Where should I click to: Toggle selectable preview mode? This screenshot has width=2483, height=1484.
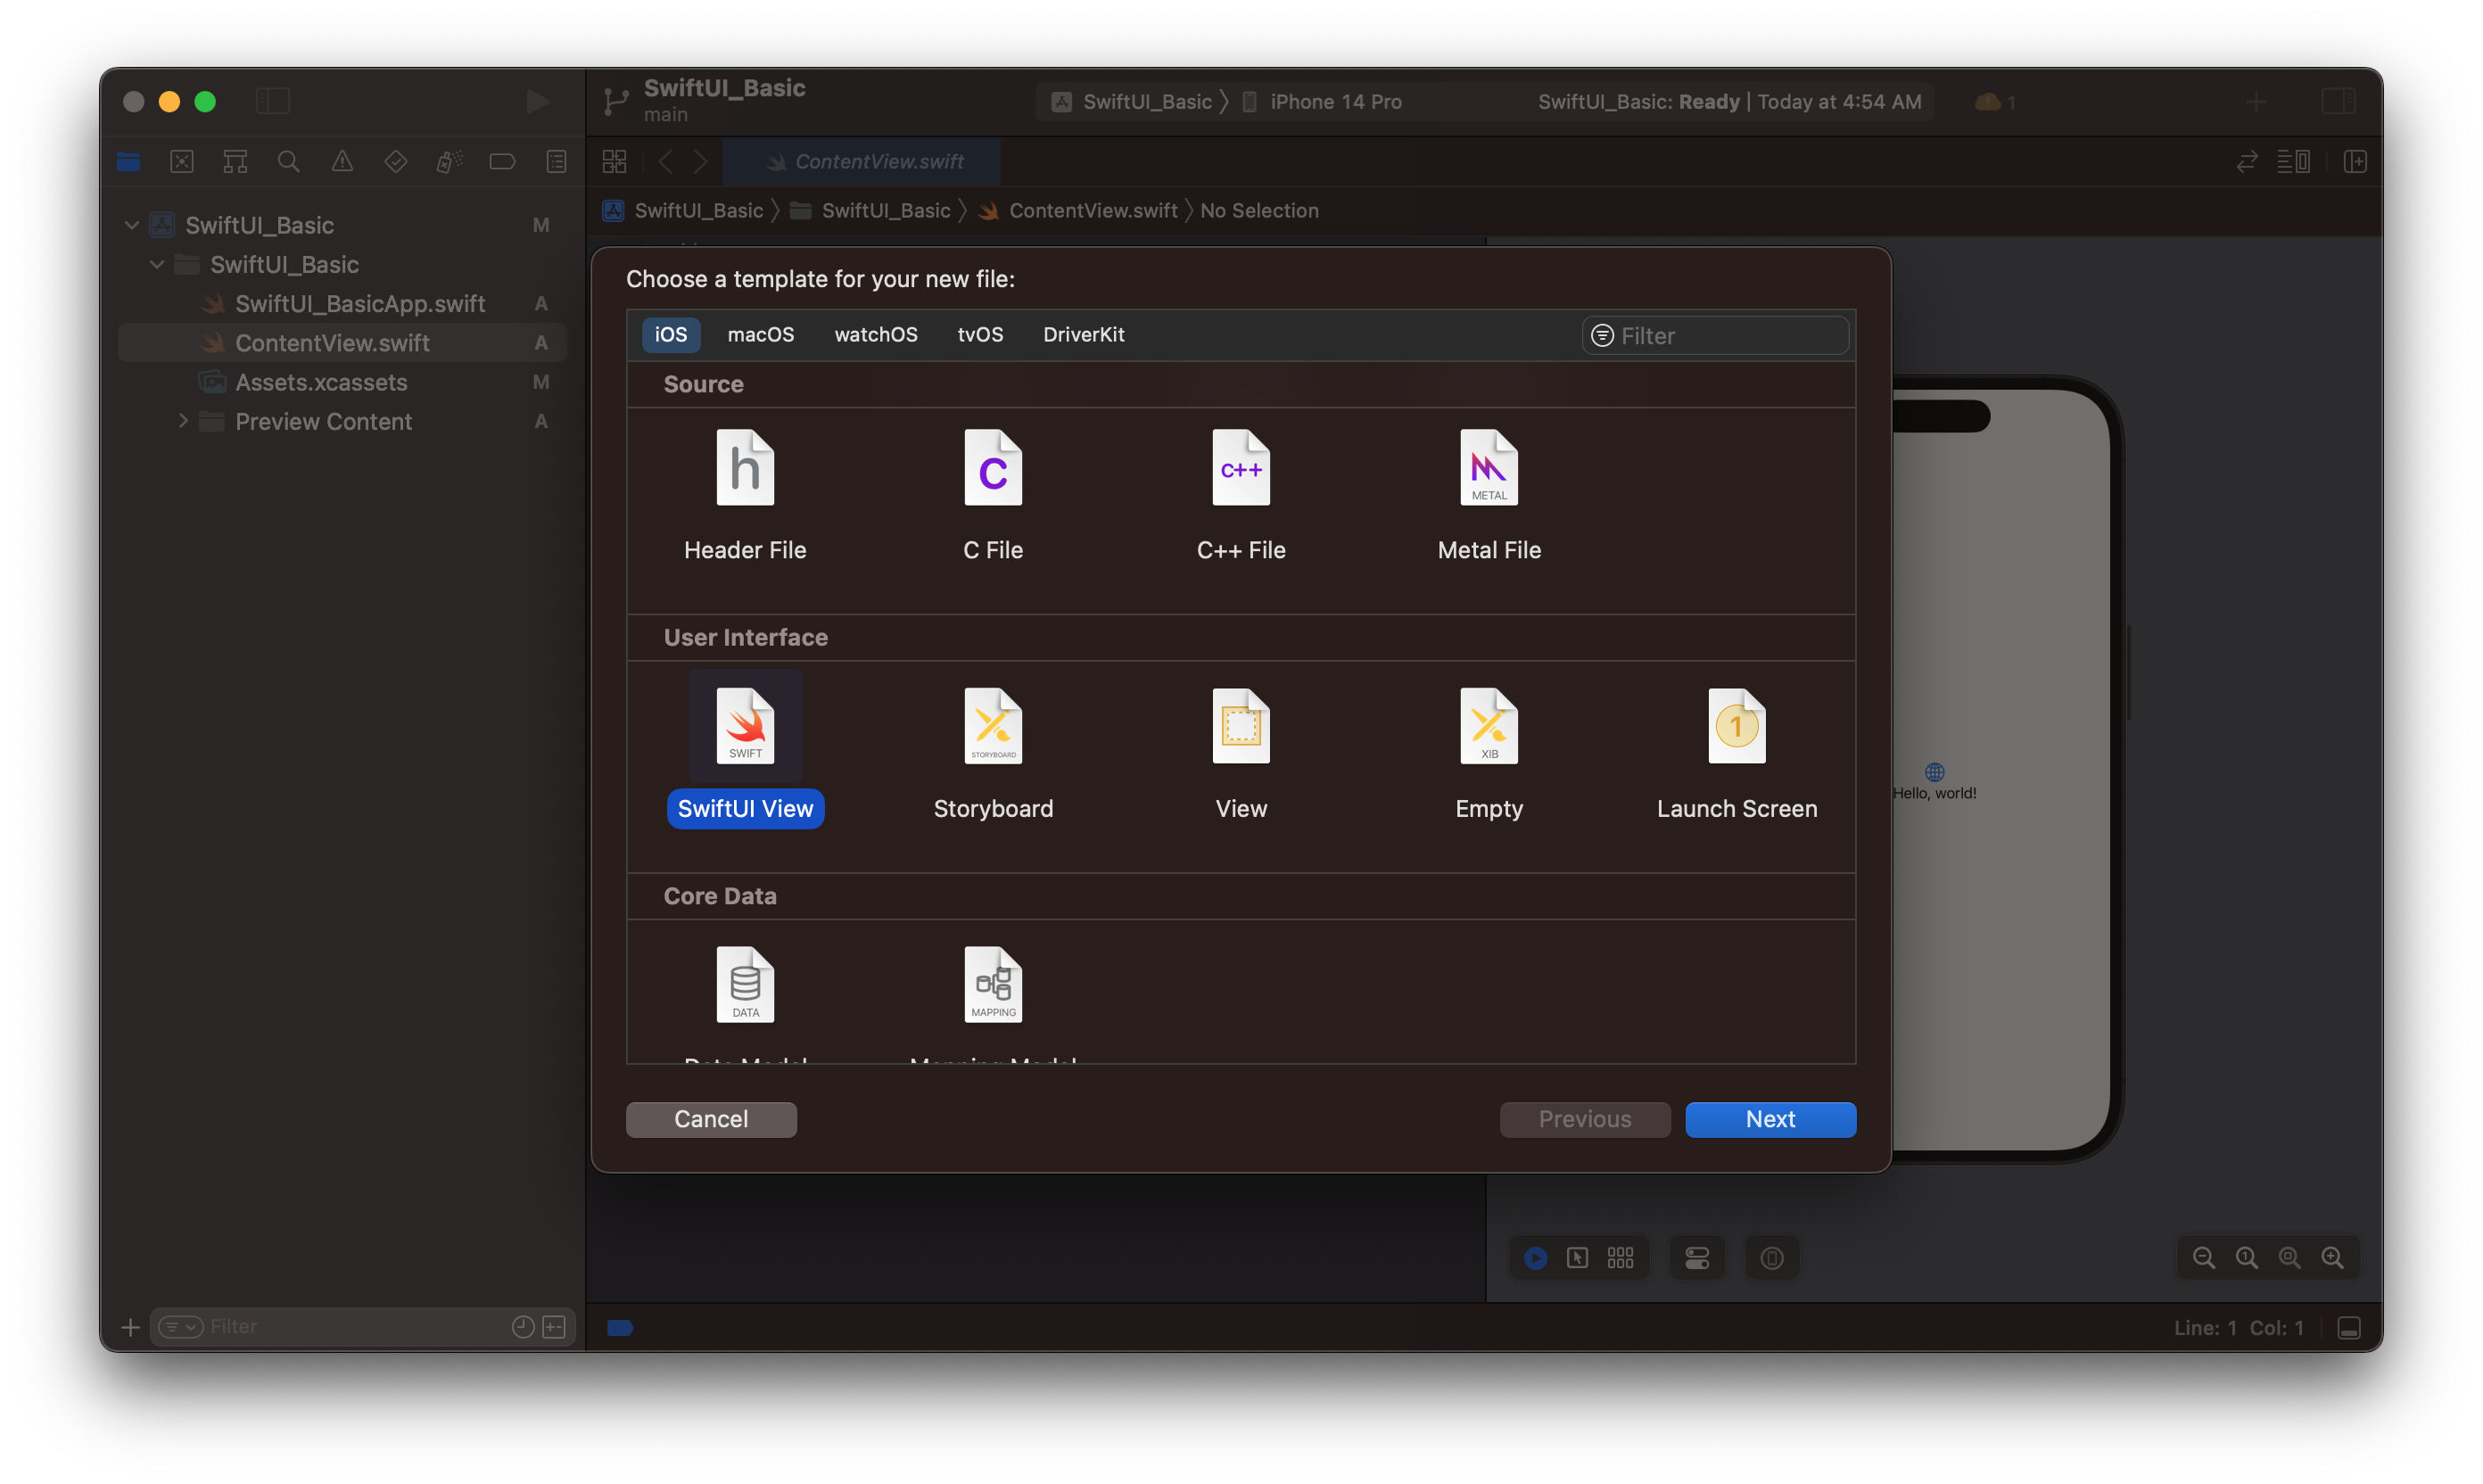pos(1577,1257)
